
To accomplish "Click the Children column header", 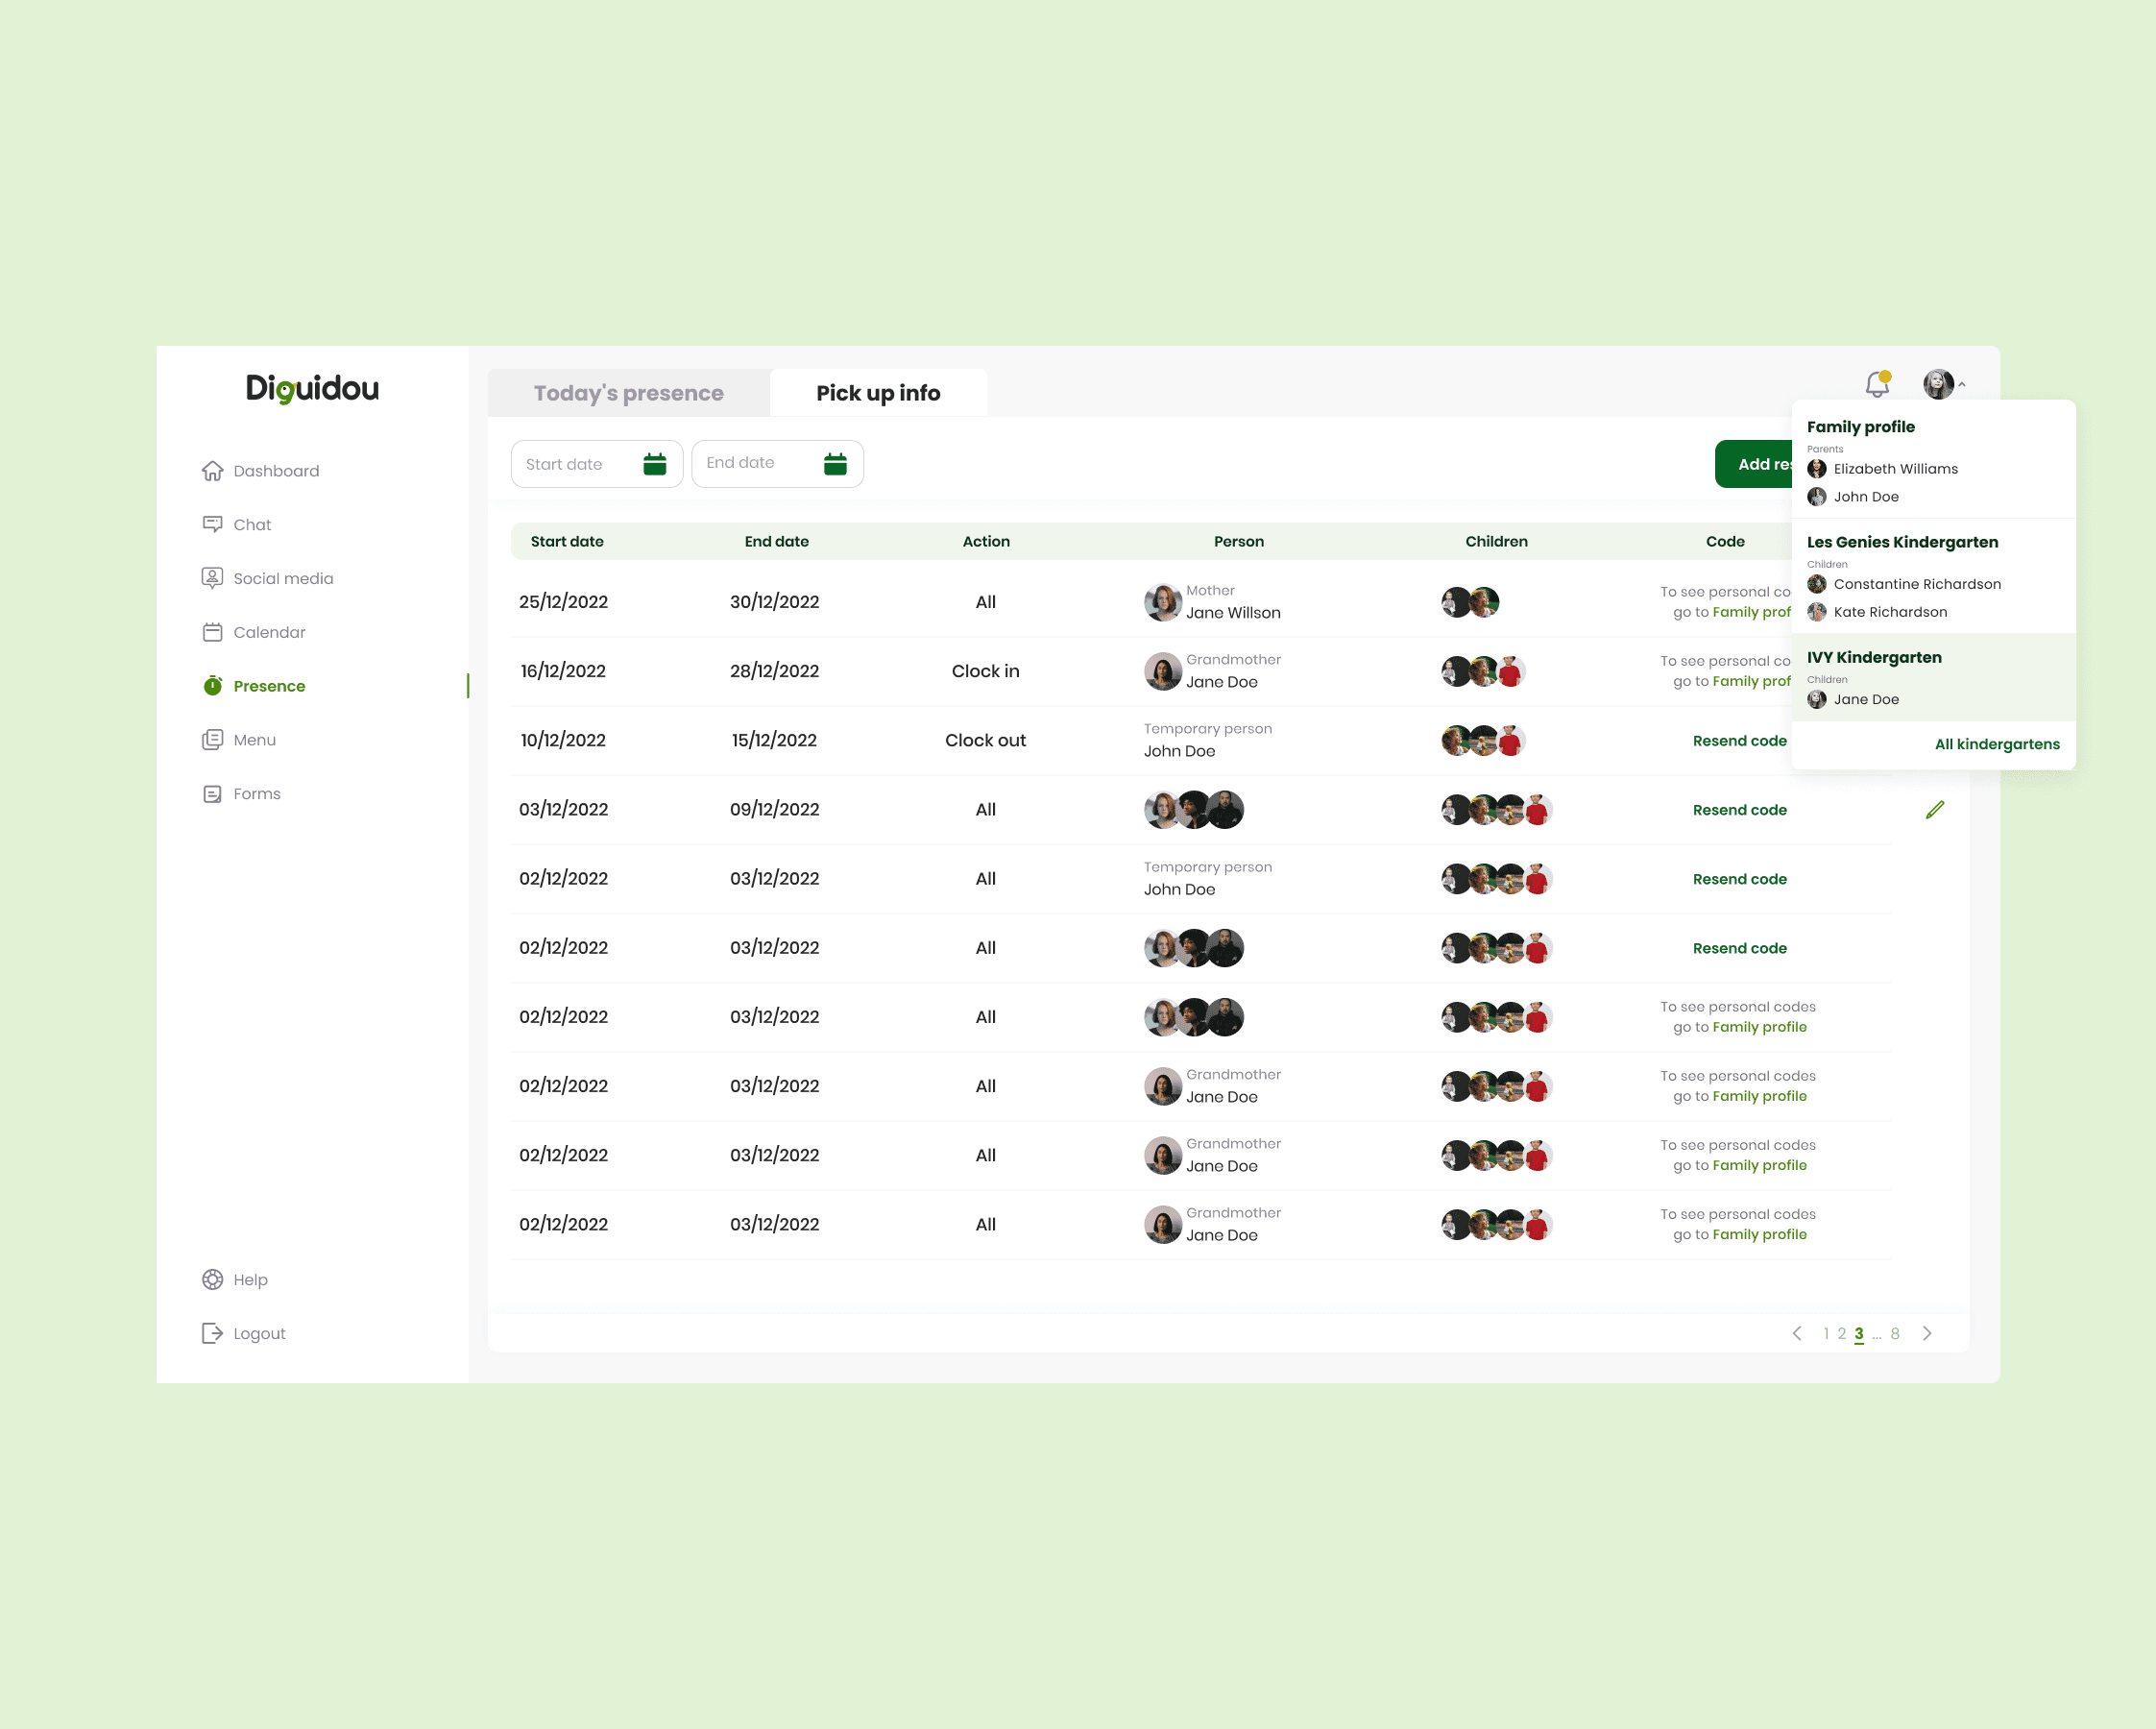I will [x=1496, y=542].
